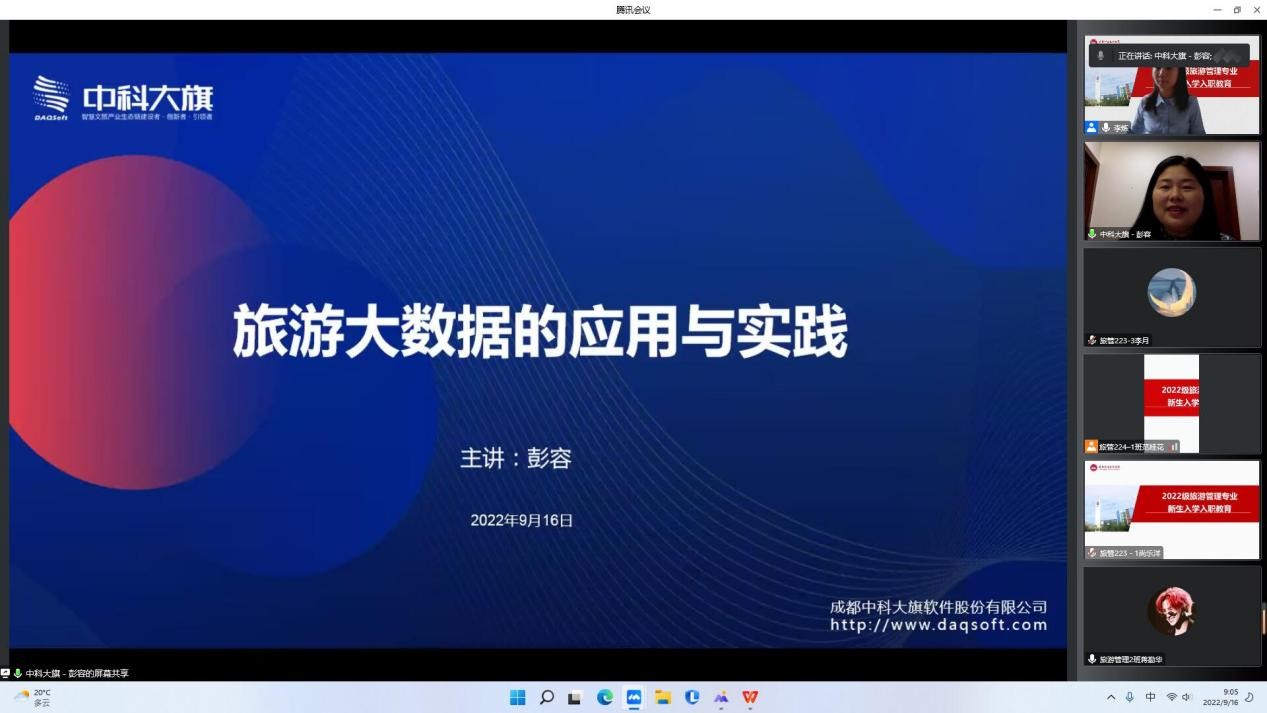Screen dimensions: 1267x713
Task: Click the network signal icon on 范桂花's tile
Action: (1174, 446)
